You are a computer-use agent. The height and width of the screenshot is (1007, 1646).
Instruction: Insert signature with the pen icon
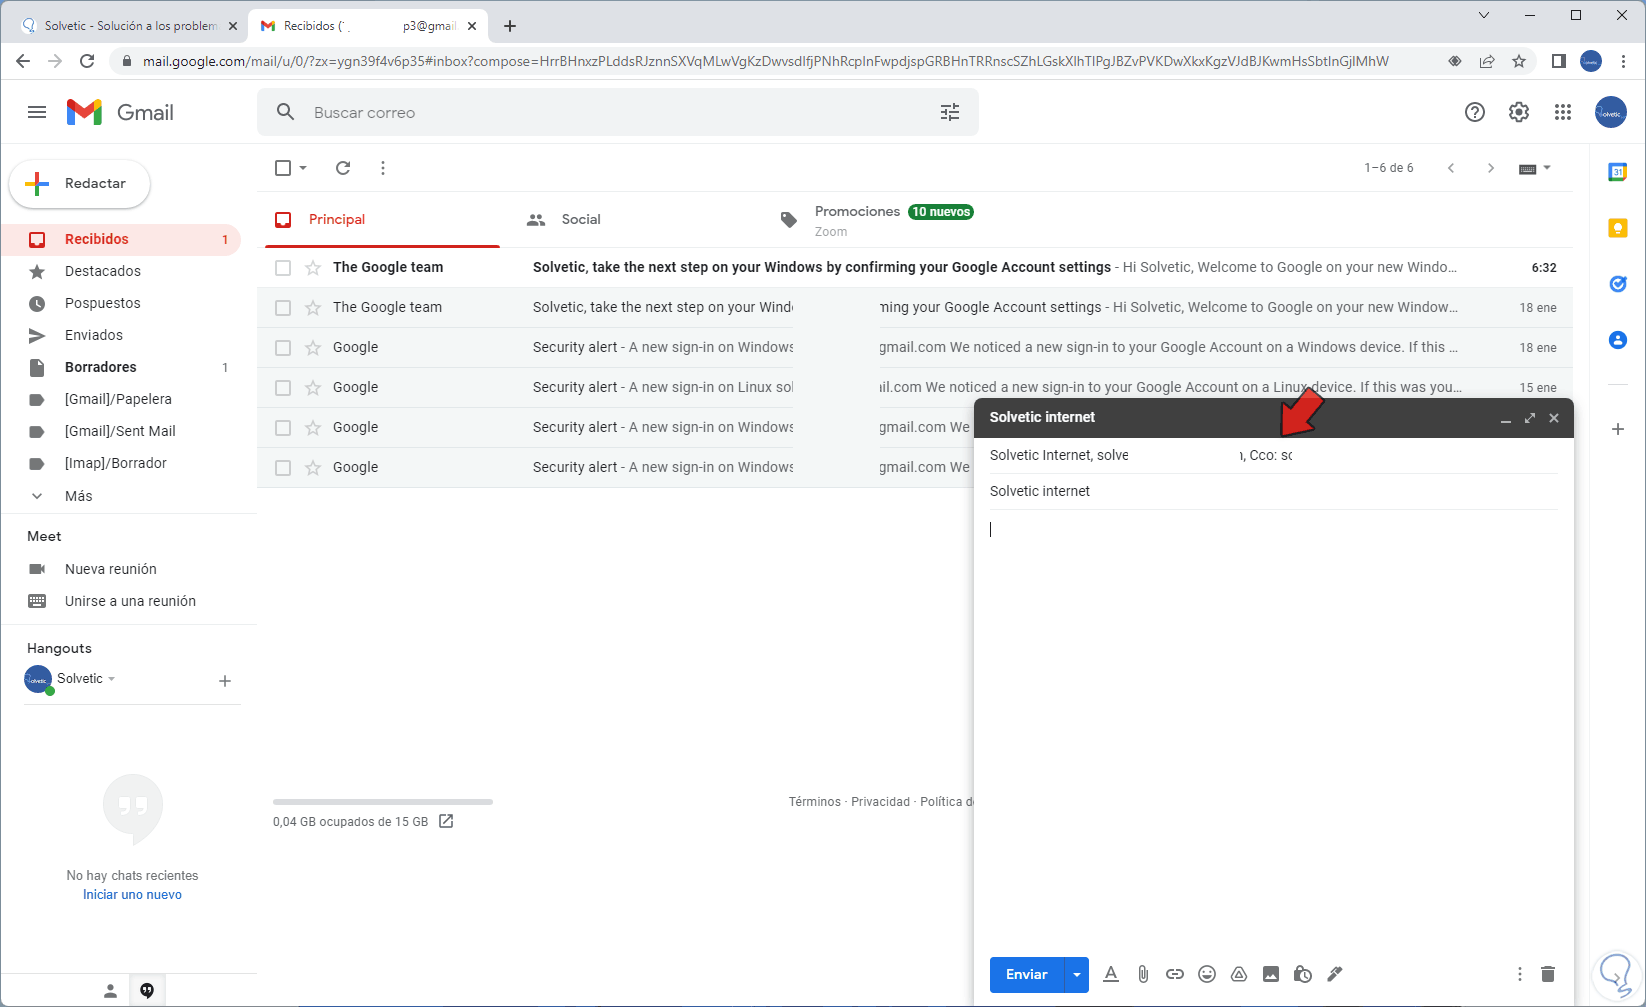coord(1335,975)
